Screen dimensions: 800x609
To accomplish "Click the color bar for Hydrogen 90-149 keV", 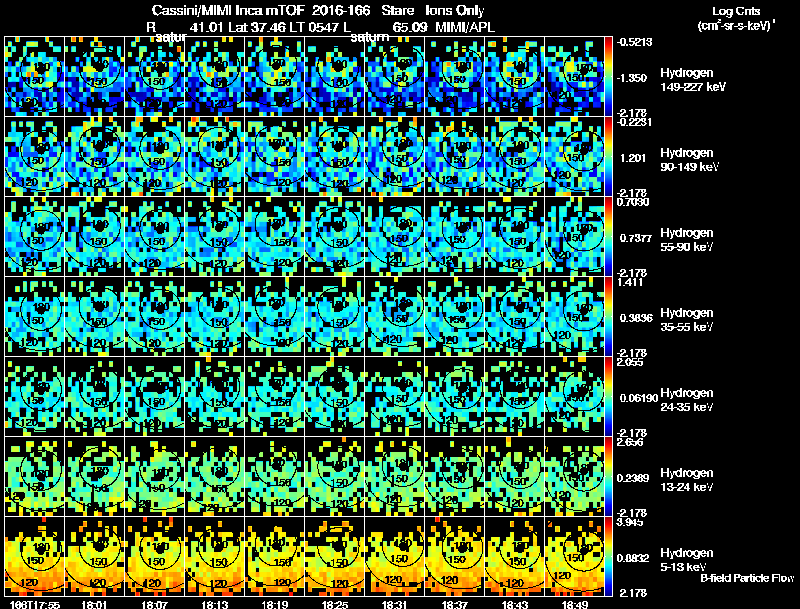I will 609,157.
